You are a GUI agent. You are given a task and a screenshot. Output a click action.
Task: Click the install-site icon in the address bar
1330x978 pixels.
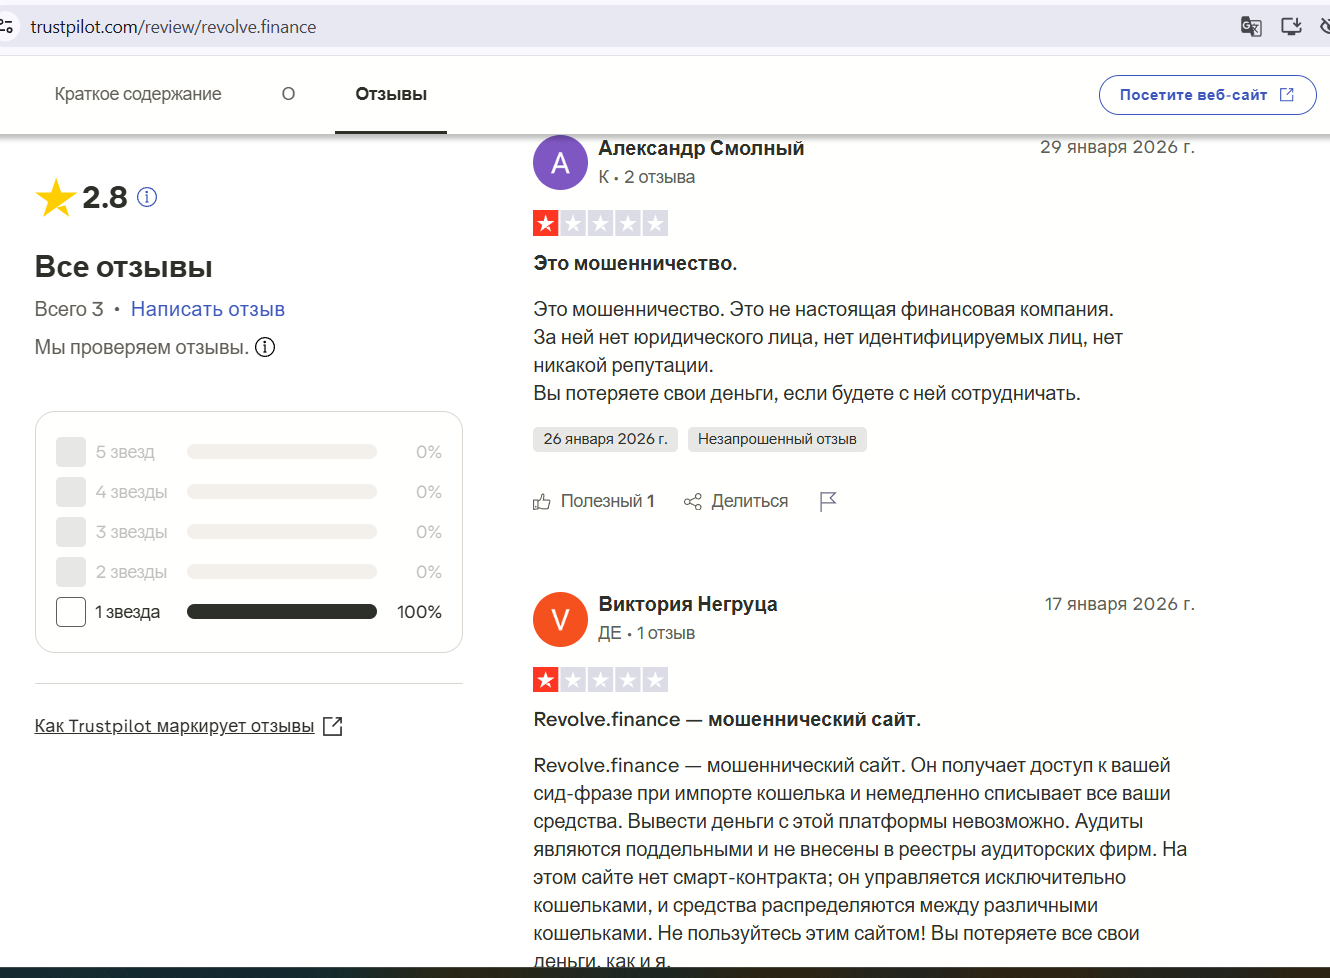tap(1291, 26)
